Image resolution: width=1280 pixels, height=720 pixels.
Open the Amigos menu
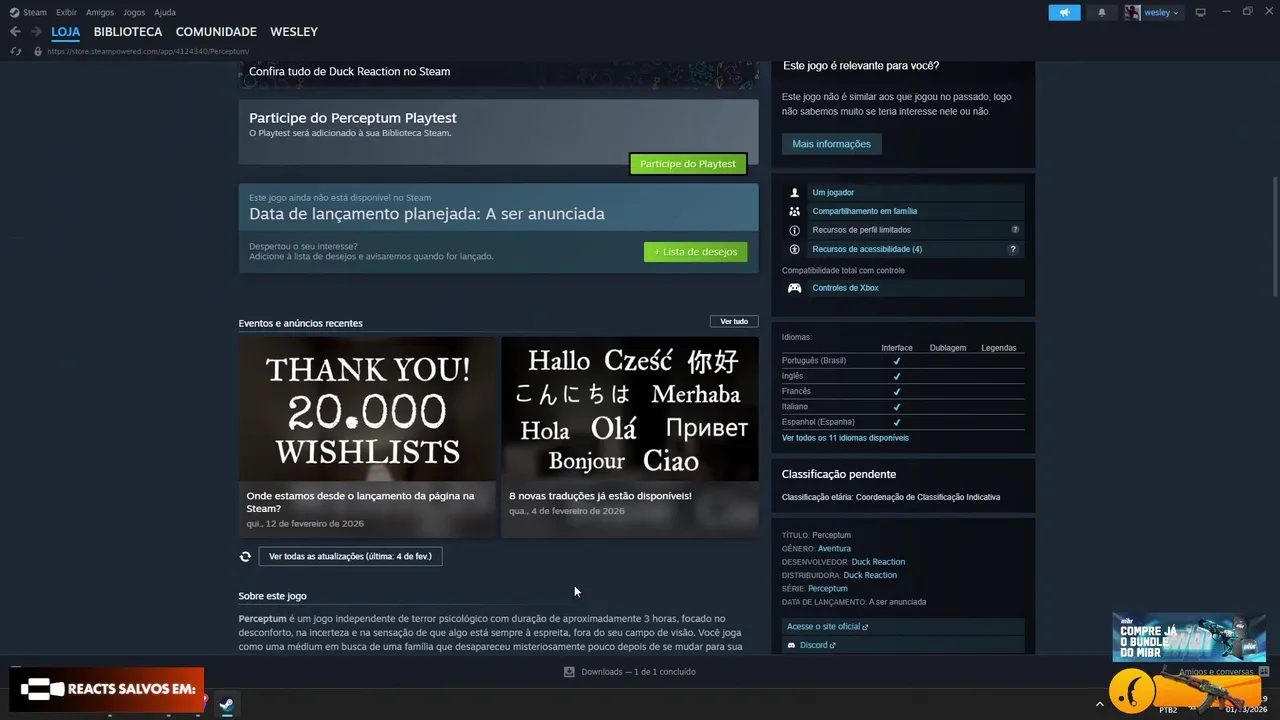(100, 12)
